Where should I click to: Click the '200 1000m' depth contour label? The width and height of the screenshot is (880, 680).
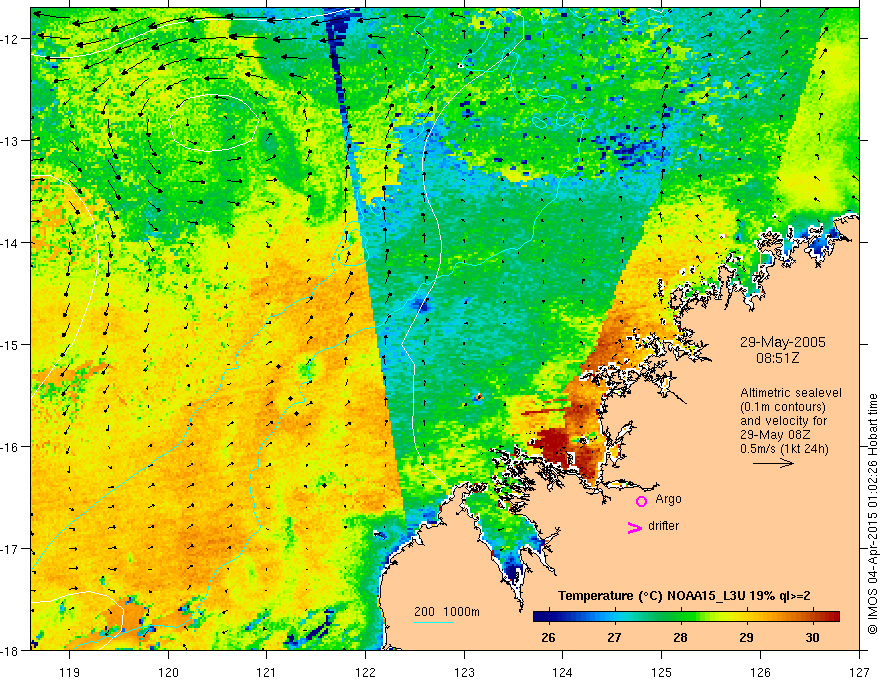pyautogui.click(x=447, y=612)
